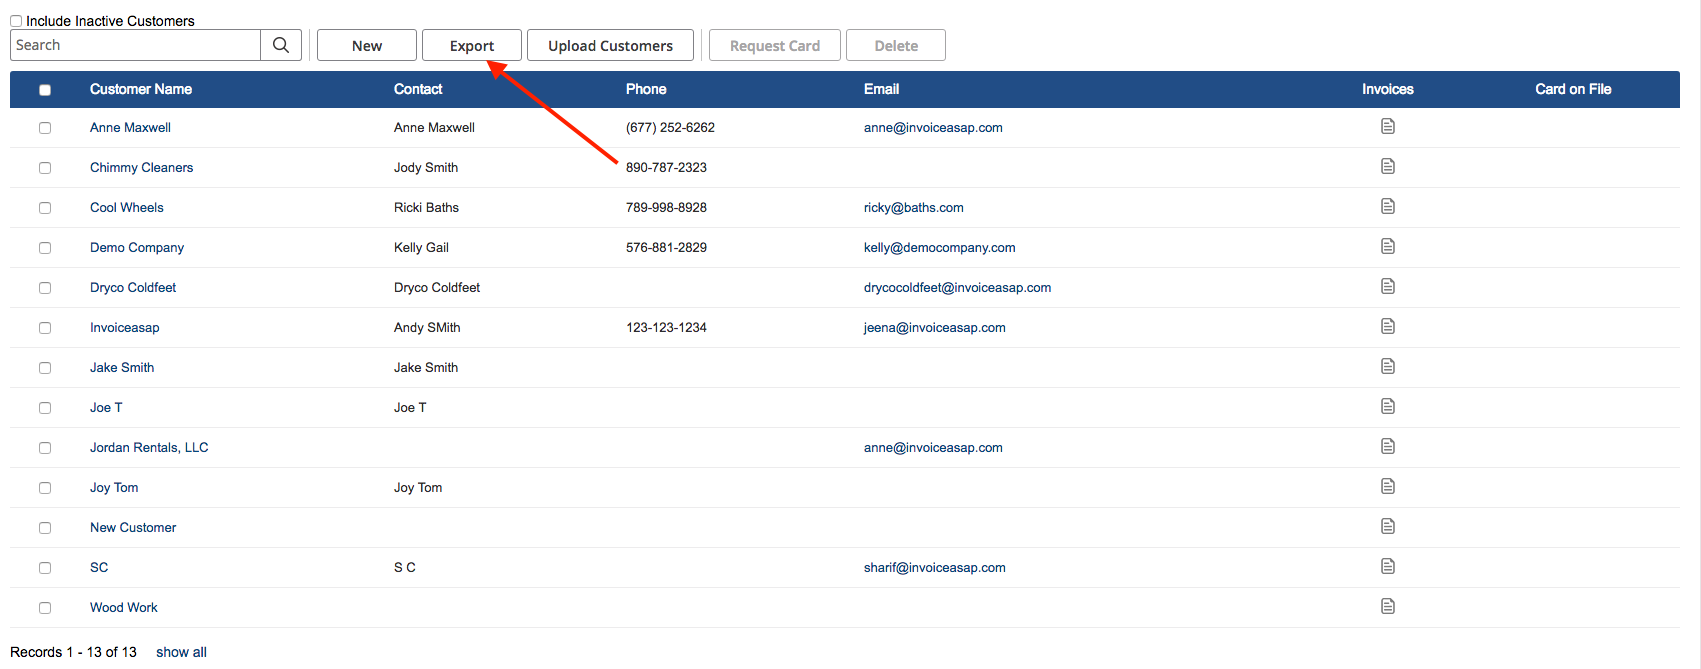Select the Chimmy Cleaners checkbox
Image resolution: width=1701 pixels, height=669 pixels.
(45, 168)
